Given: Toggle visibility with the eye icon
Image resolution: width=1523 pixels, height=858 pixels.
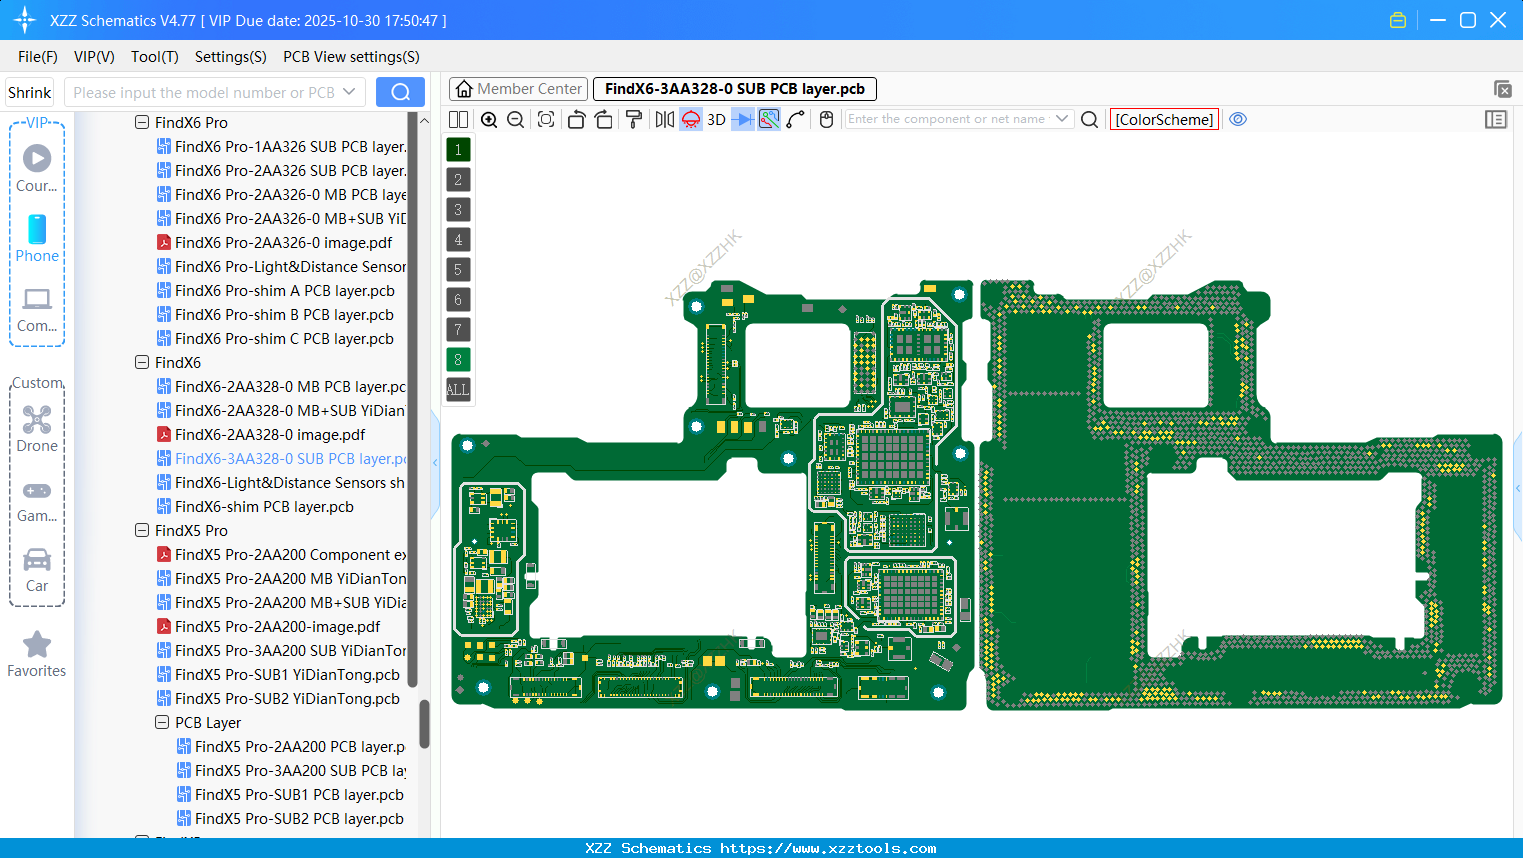Looking at the screenshot, I should [x=1238, y=119].
